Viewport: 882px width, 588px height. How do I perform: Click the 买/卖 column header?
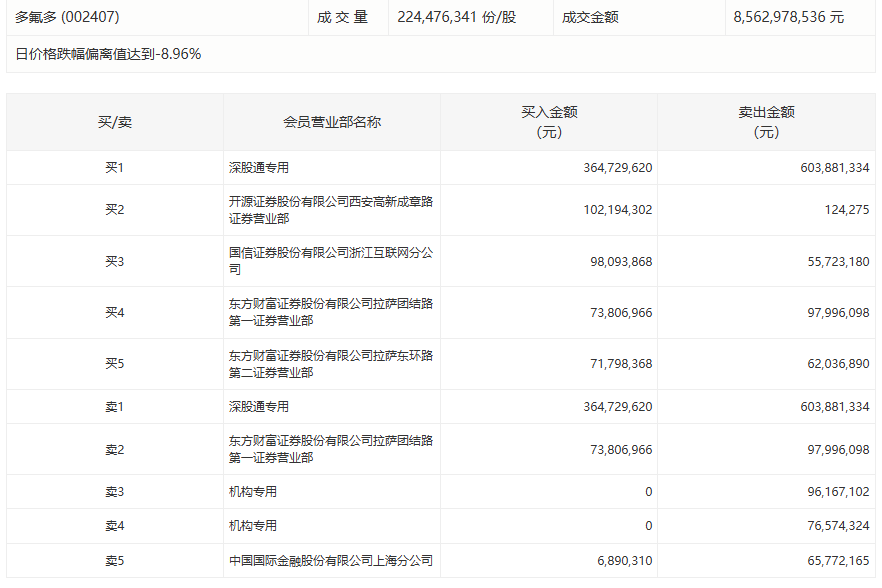[x=114, y=122]
